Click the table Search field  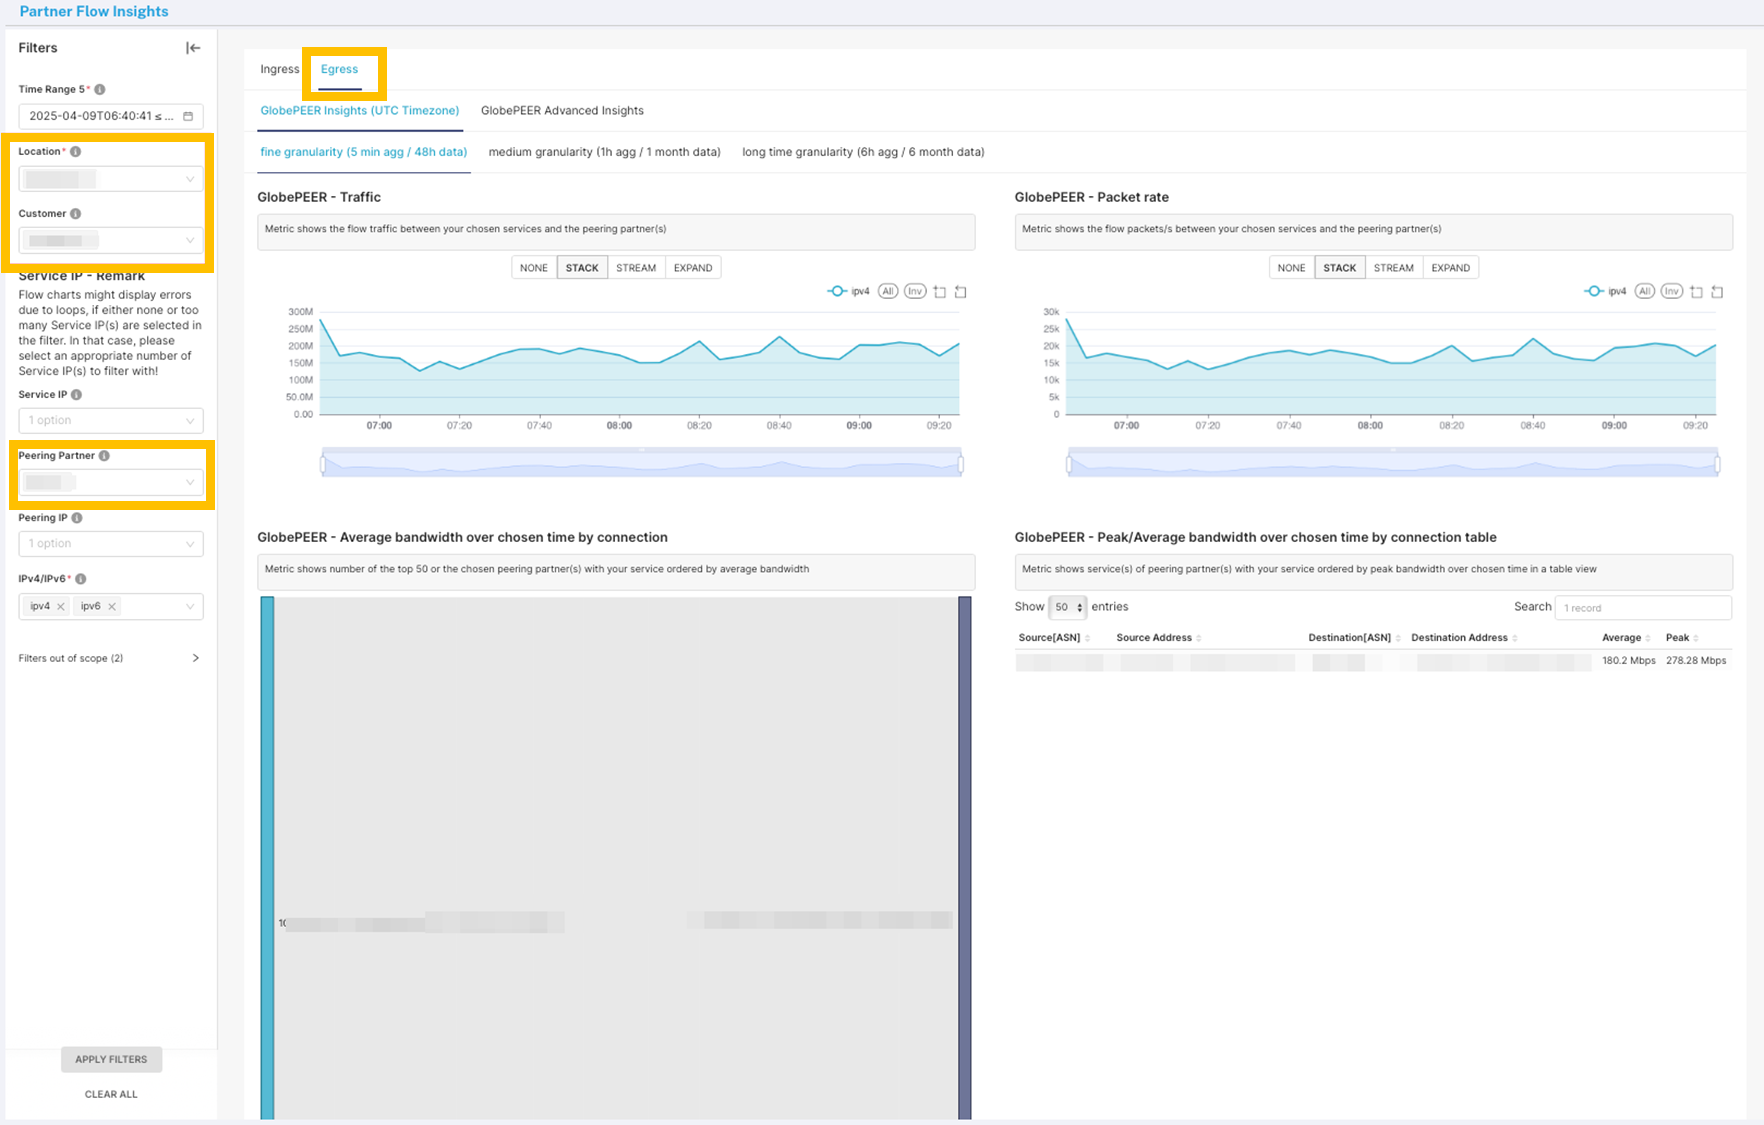(1643, 607)
